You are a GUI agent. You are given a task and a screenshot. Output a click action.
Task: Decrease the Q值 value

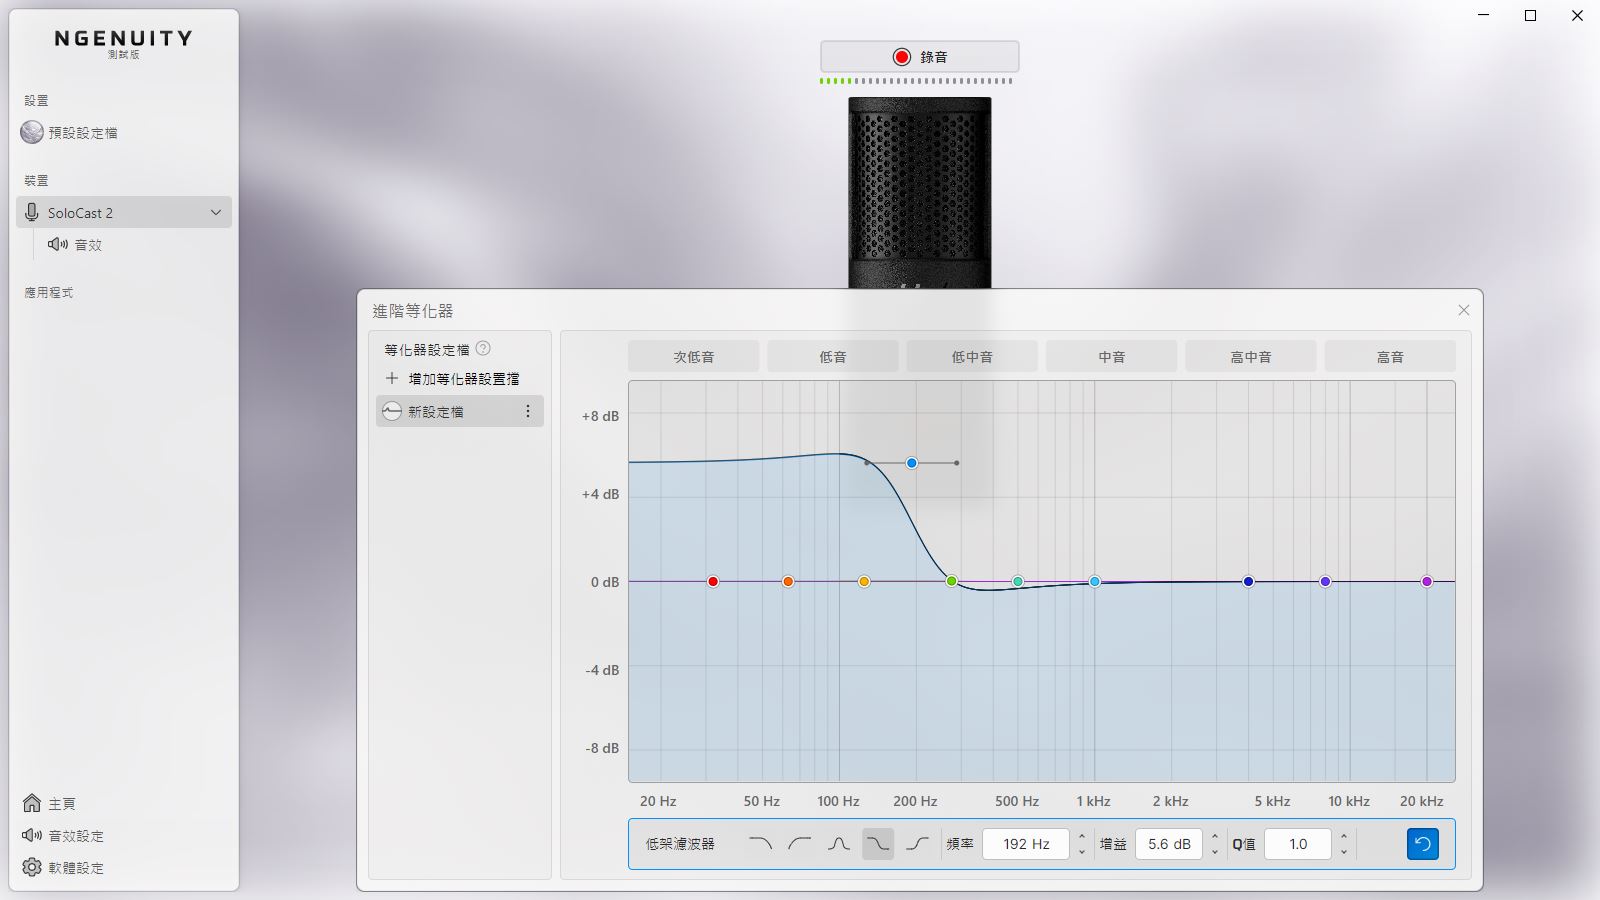click(1344, 852)
